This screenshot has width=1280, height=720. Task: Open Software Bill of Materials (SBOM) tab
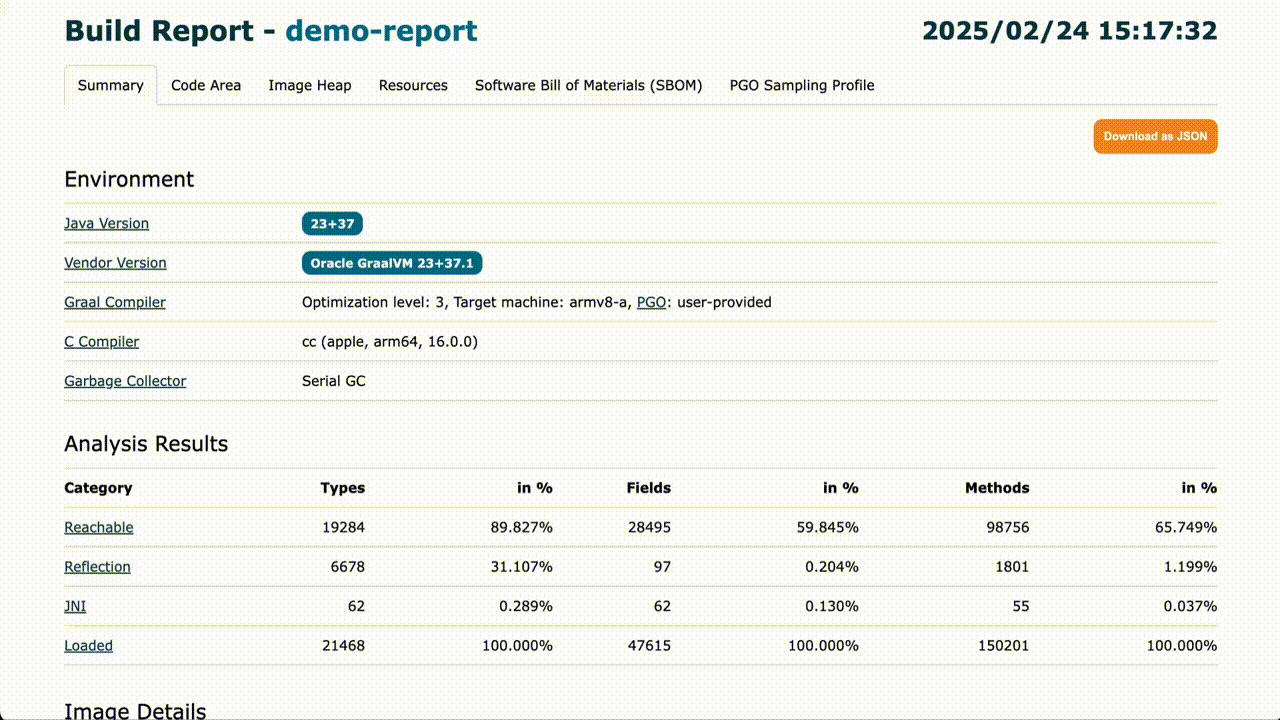click(588, 86)
